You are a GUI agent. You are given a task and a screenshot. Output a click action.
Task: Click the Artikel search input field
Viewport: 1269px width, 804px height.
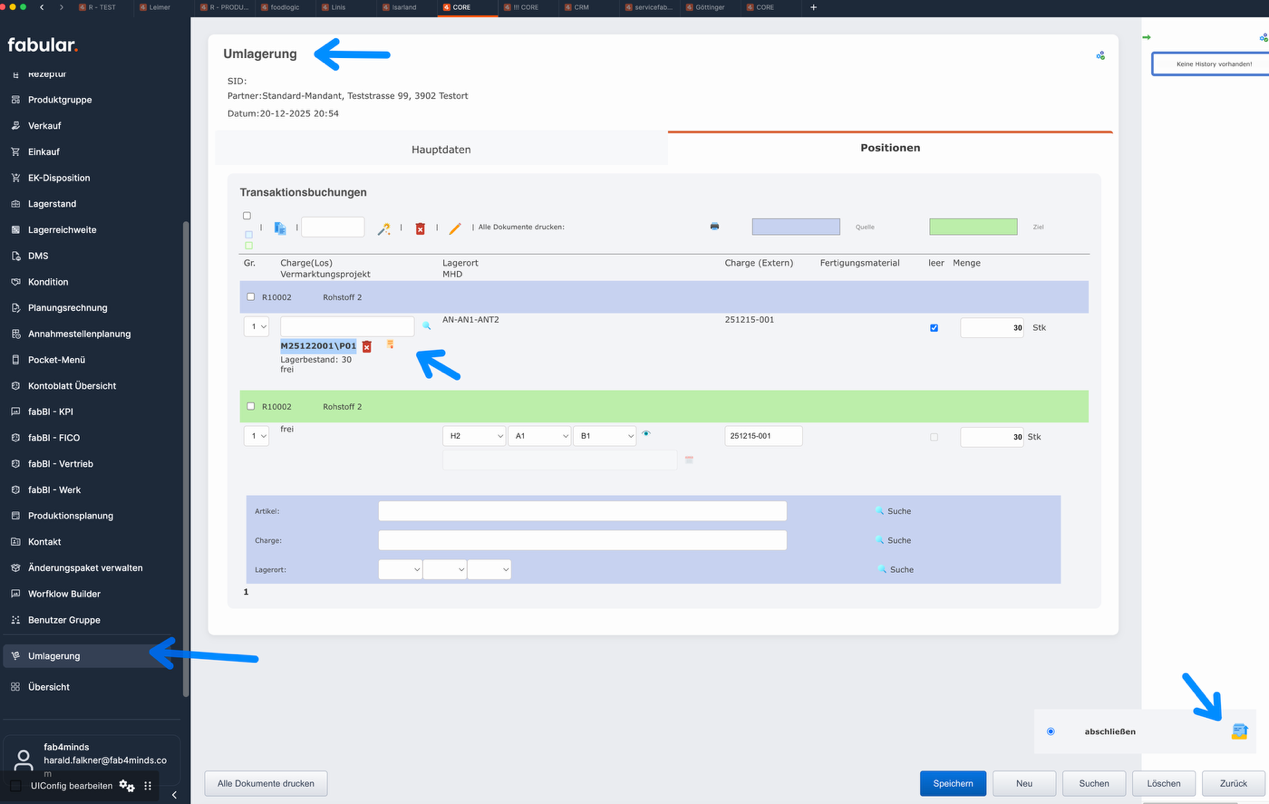click(582, 511)
